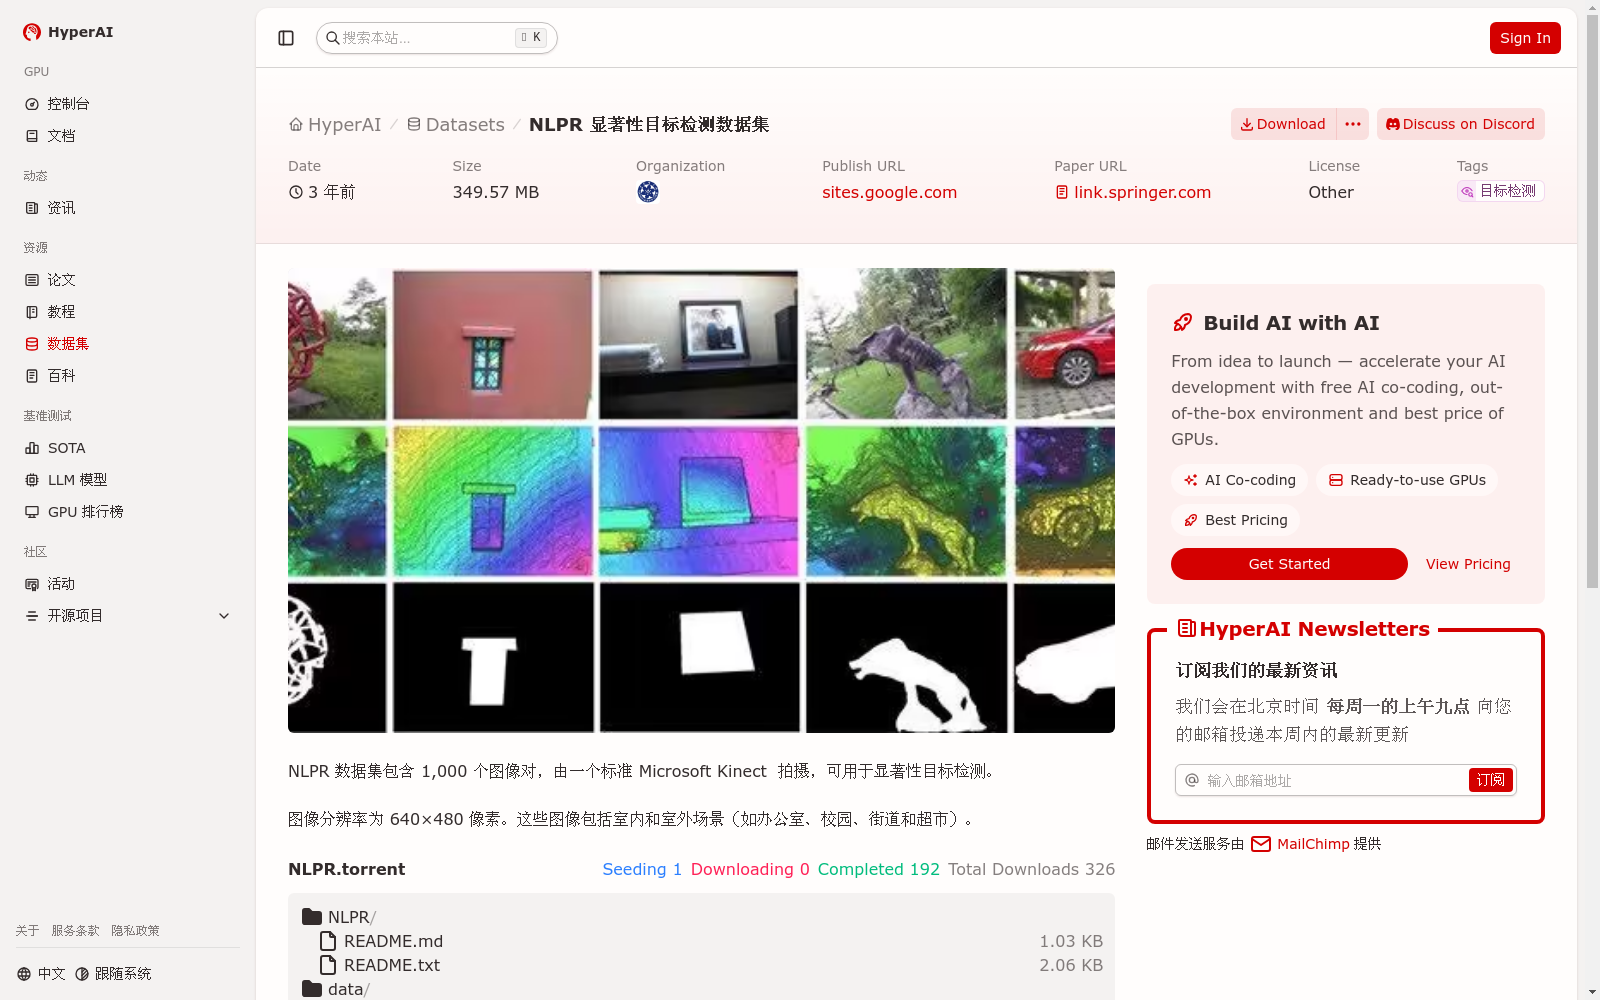
Task: Click the HyperAI Newsletters icon
Action: 1186,629
